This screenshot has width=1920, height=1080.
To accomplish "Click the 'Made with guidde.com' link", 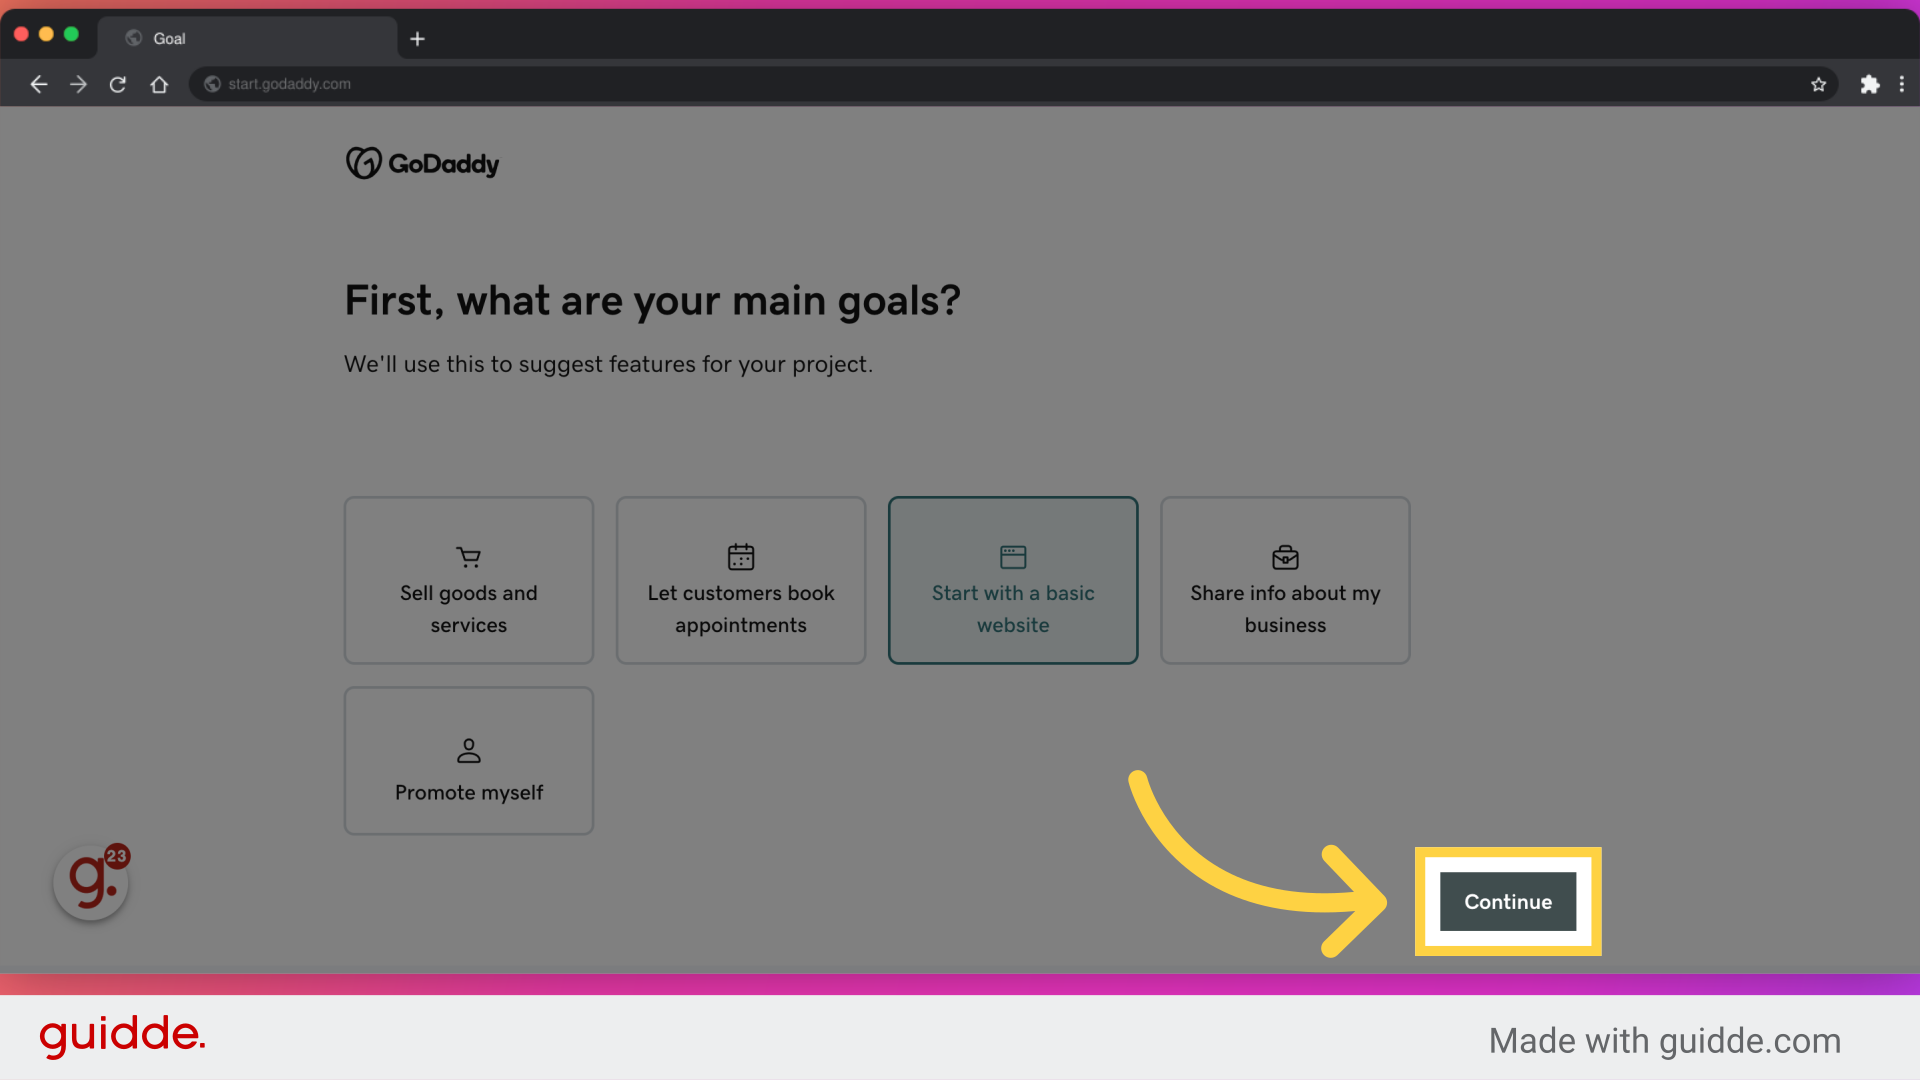I will (1663, 1040).
